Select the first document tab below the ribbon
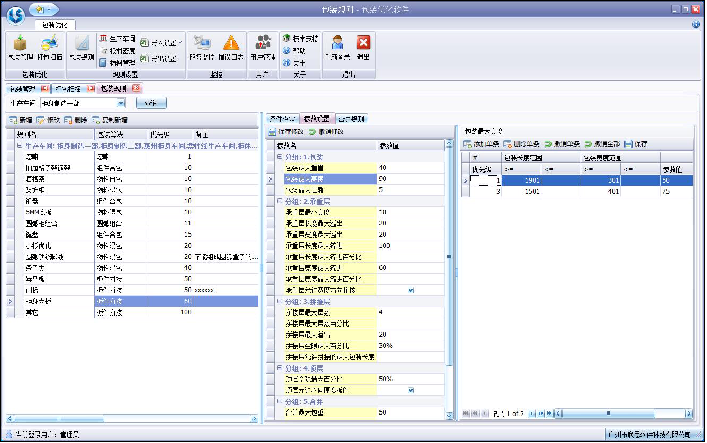Screen dimensions: 707x443 click(x=21, y=88)
